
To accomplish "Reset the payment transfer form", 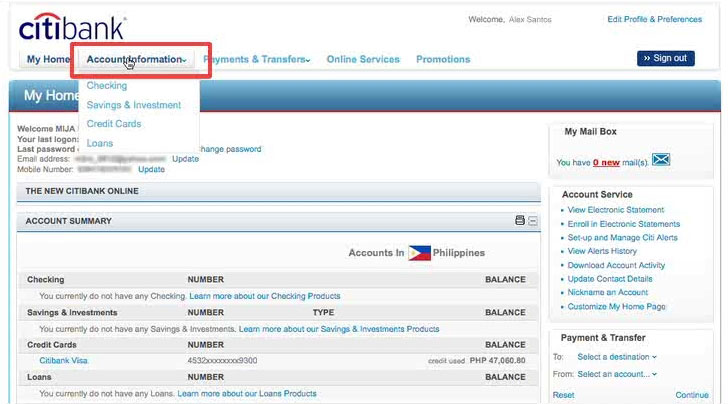I will coord(563,395).
